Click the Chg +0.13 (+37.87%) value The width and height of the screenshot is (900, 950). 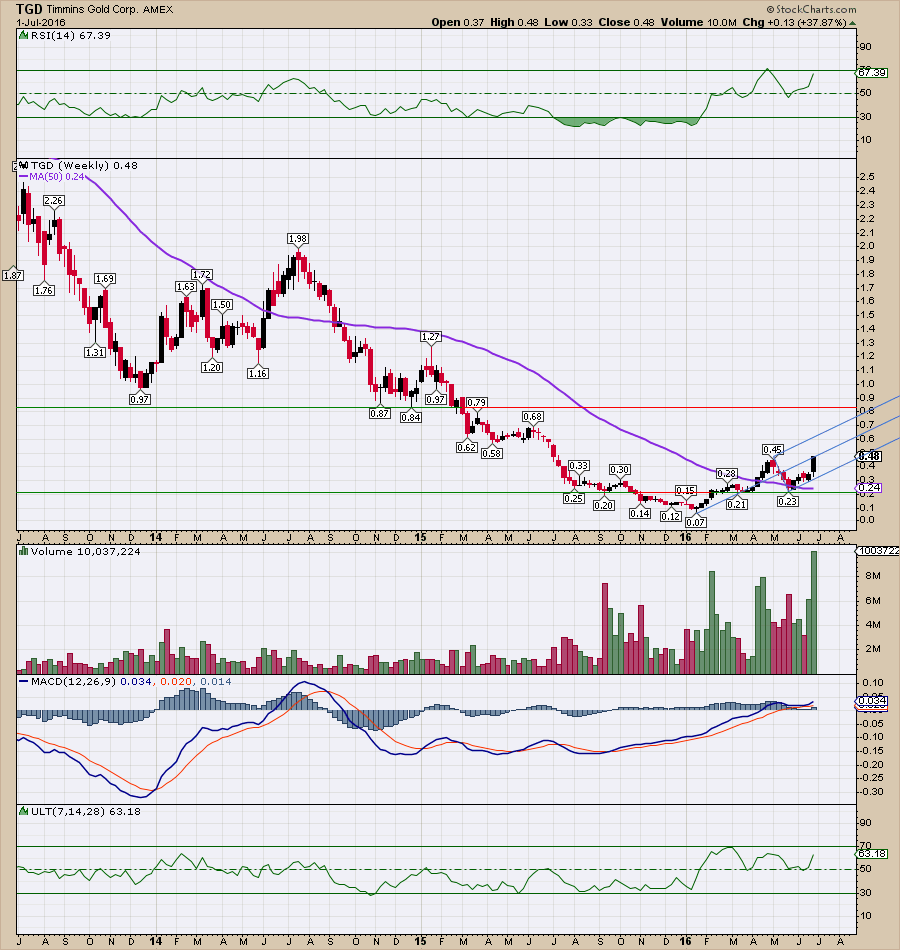click(x=794, y=22)
